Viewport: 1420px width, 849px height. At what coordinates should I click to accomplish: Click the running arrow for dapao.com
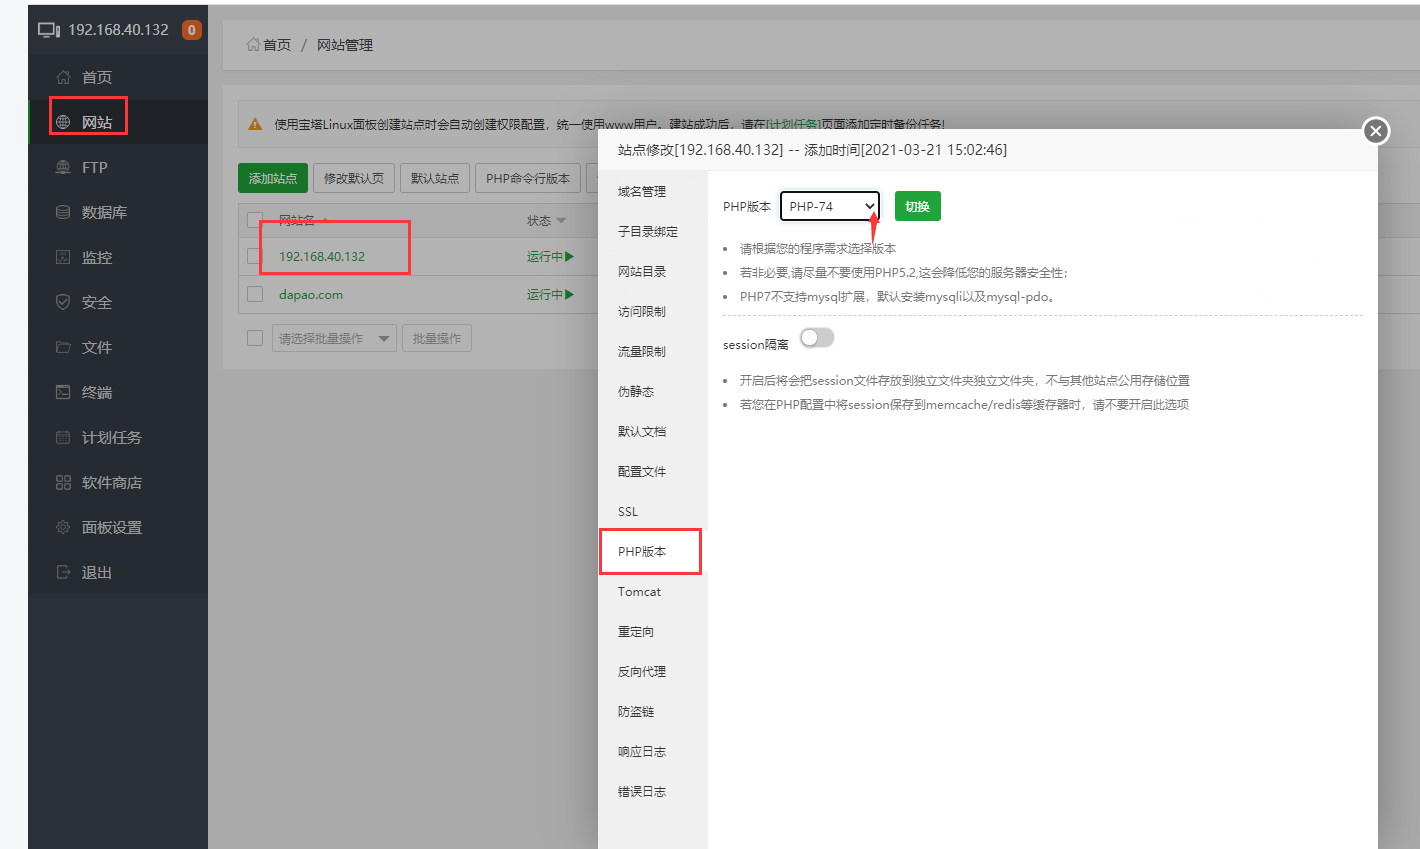coord(569,295)
